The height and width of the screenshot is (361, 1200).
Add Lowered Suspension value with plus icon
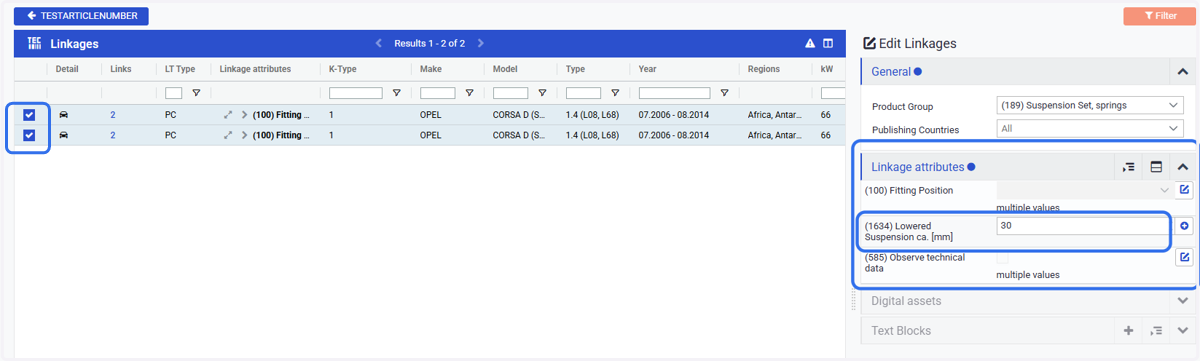pyautogui.click(x=1184, y=226)
